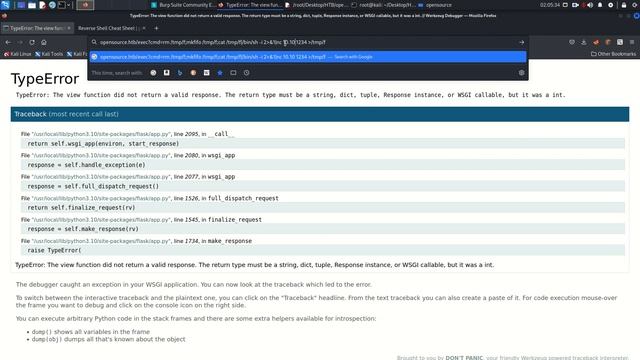The image size is (640, 360).
Task: Click the system clock in the panel
Action: click(x=549, y=5)
